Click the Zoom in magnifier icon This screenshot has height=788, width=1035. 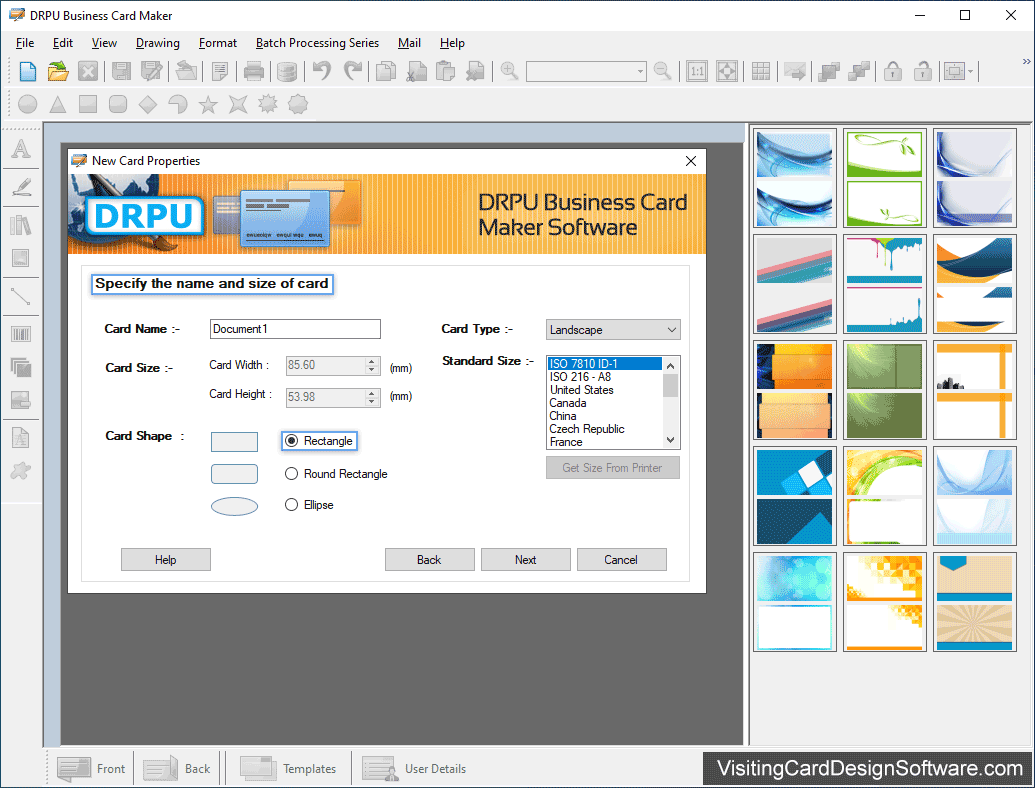click(509, 70)
